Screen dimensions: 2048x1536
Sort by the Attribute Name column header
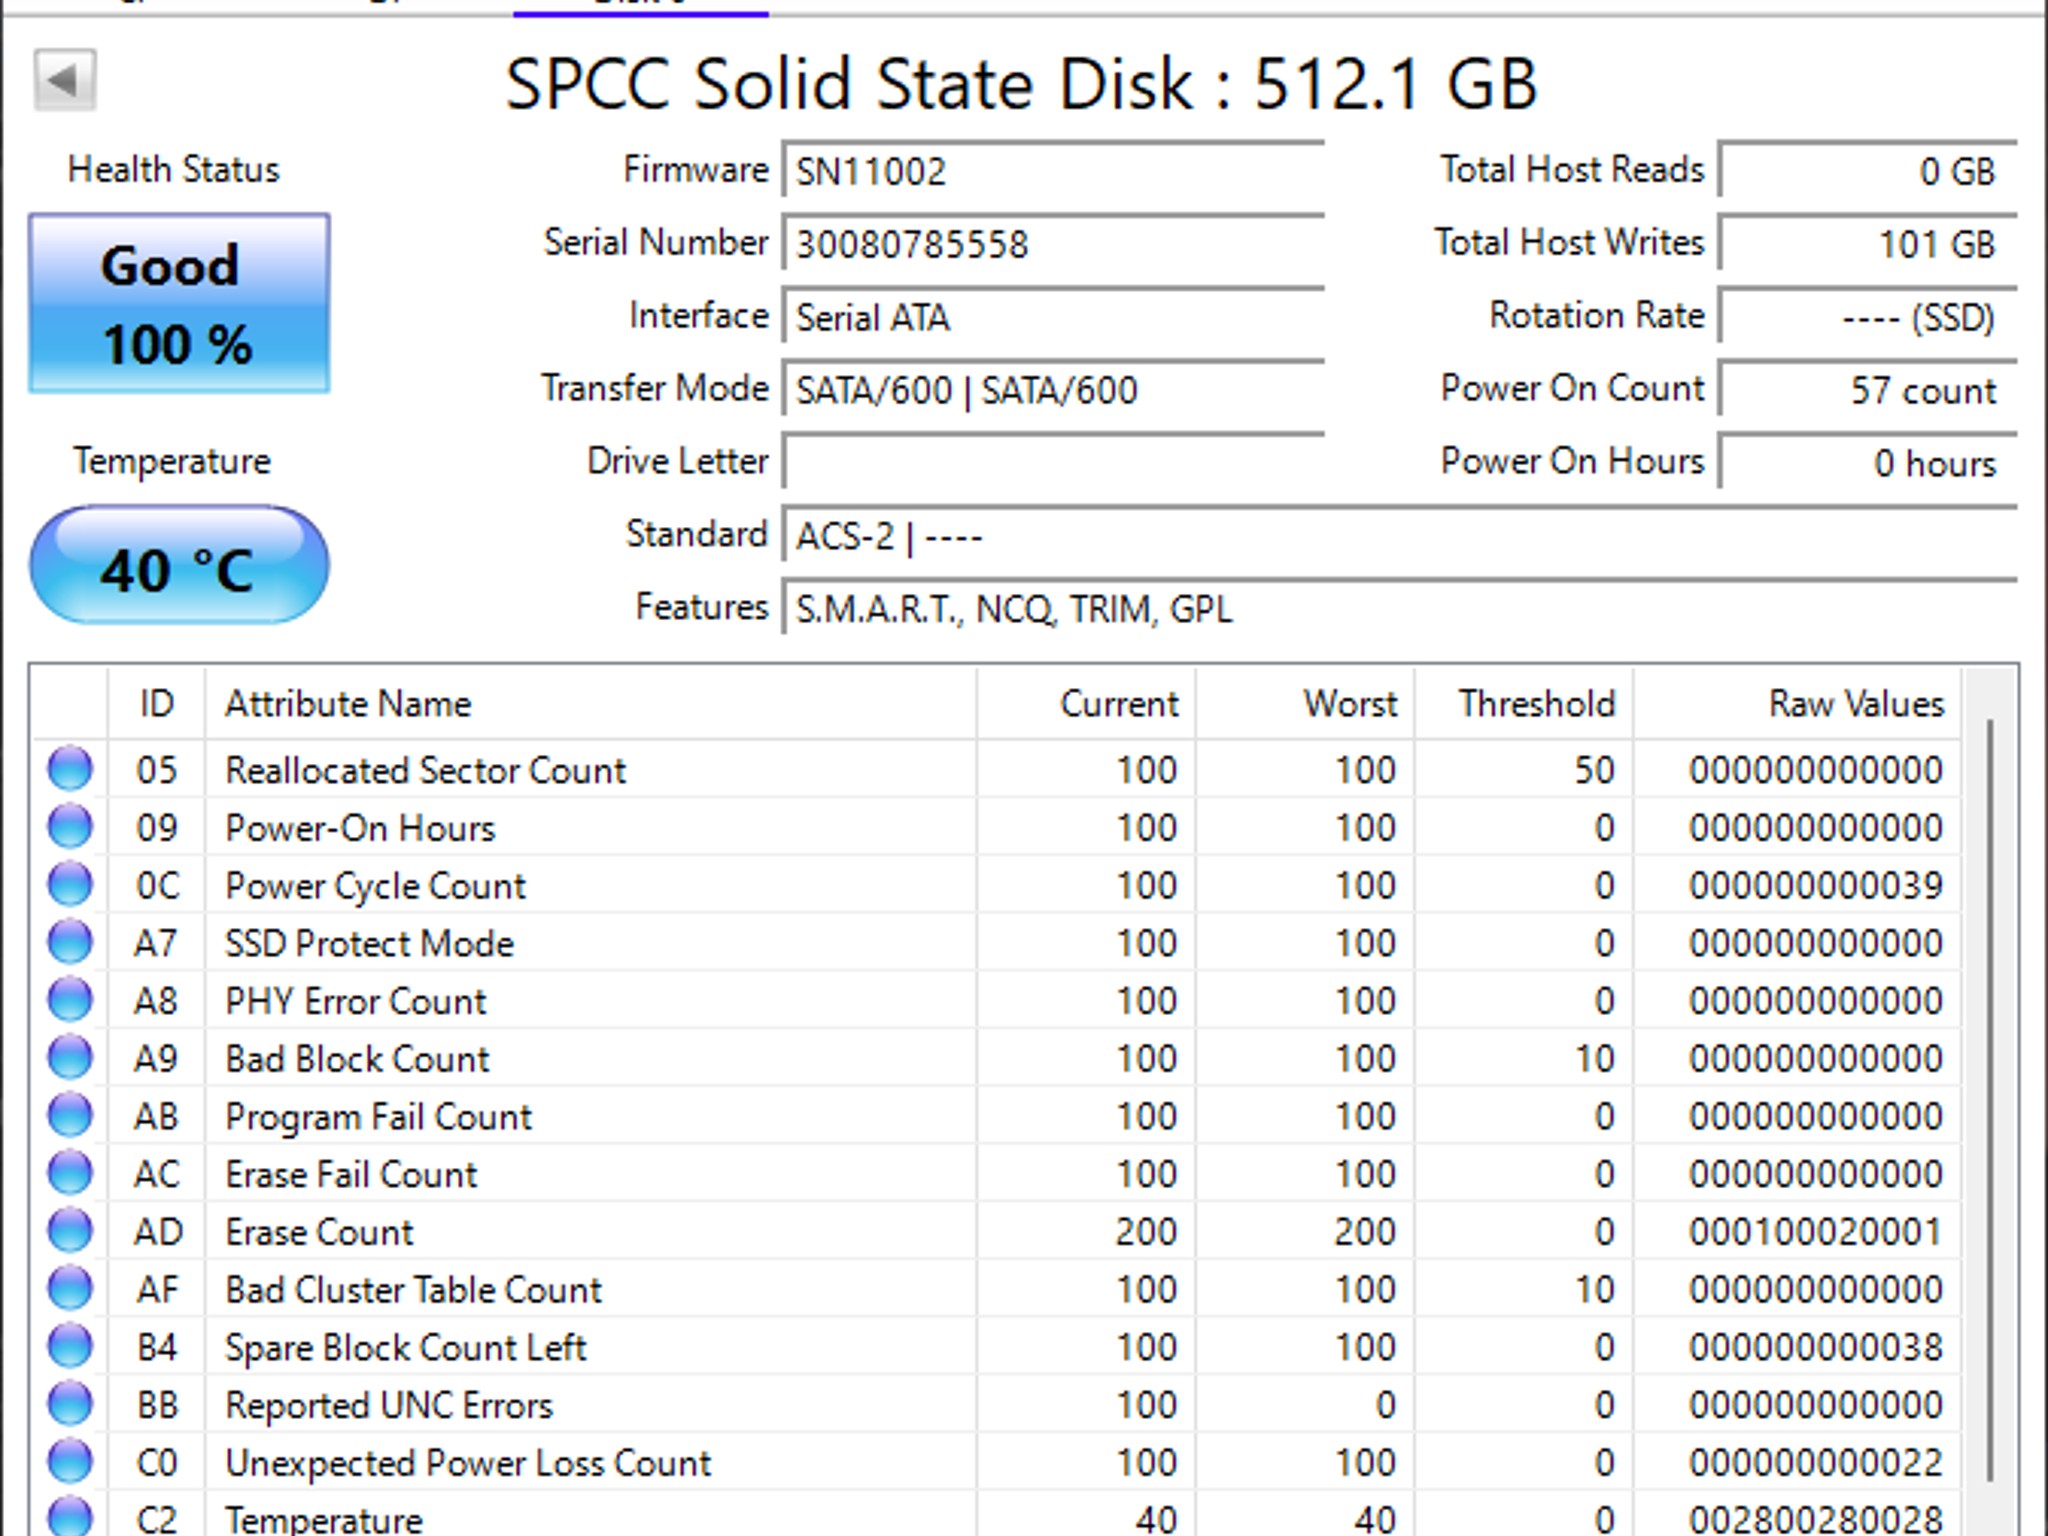[590, 704]
